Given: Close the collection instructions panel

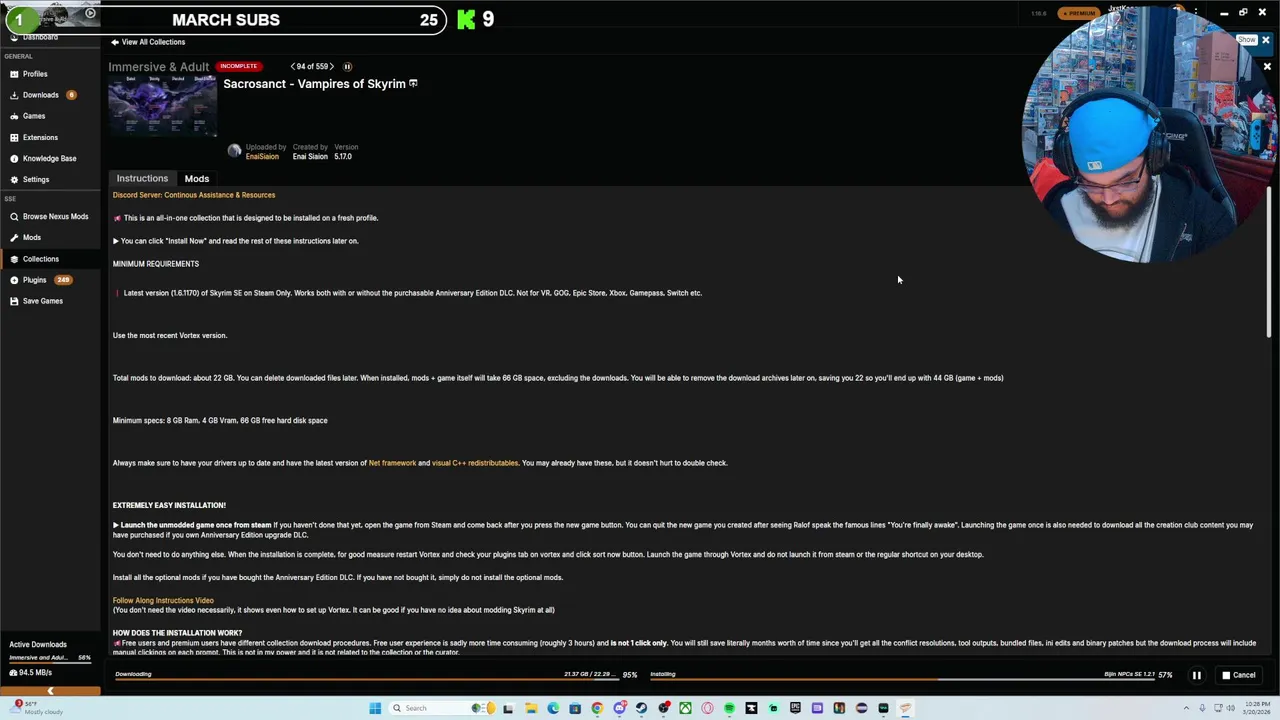Looking at the screenshot, I should 1267,67.
